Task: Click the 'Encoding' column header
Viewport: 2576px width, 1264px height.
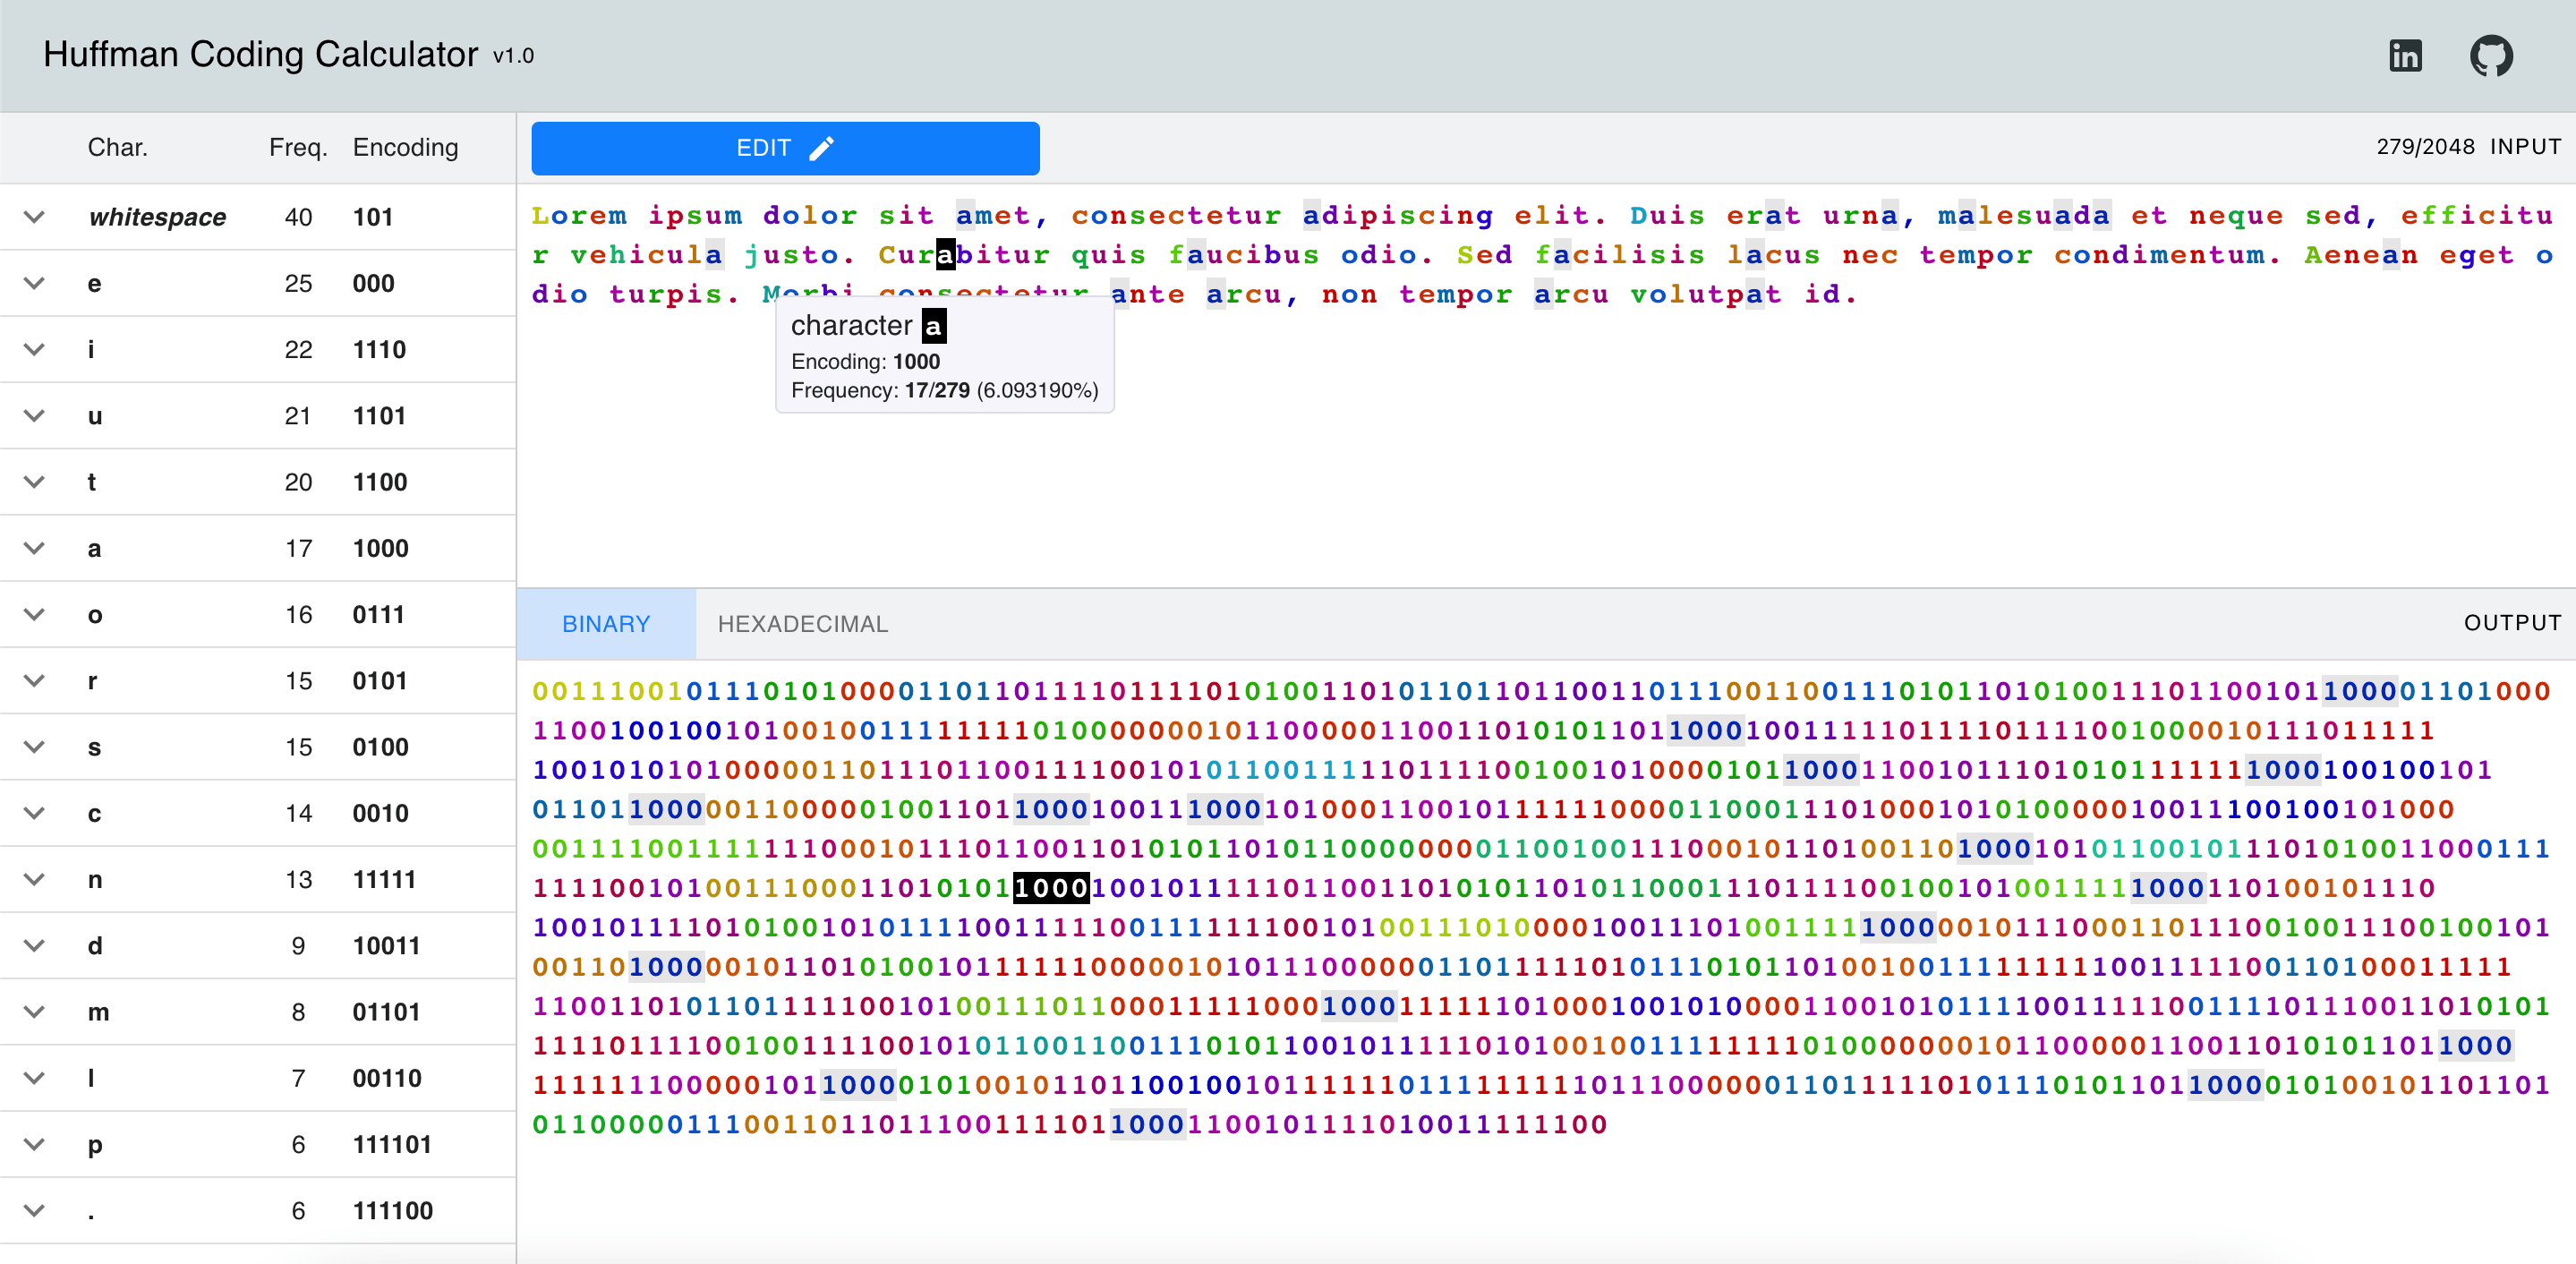Action: pos(405,148)
